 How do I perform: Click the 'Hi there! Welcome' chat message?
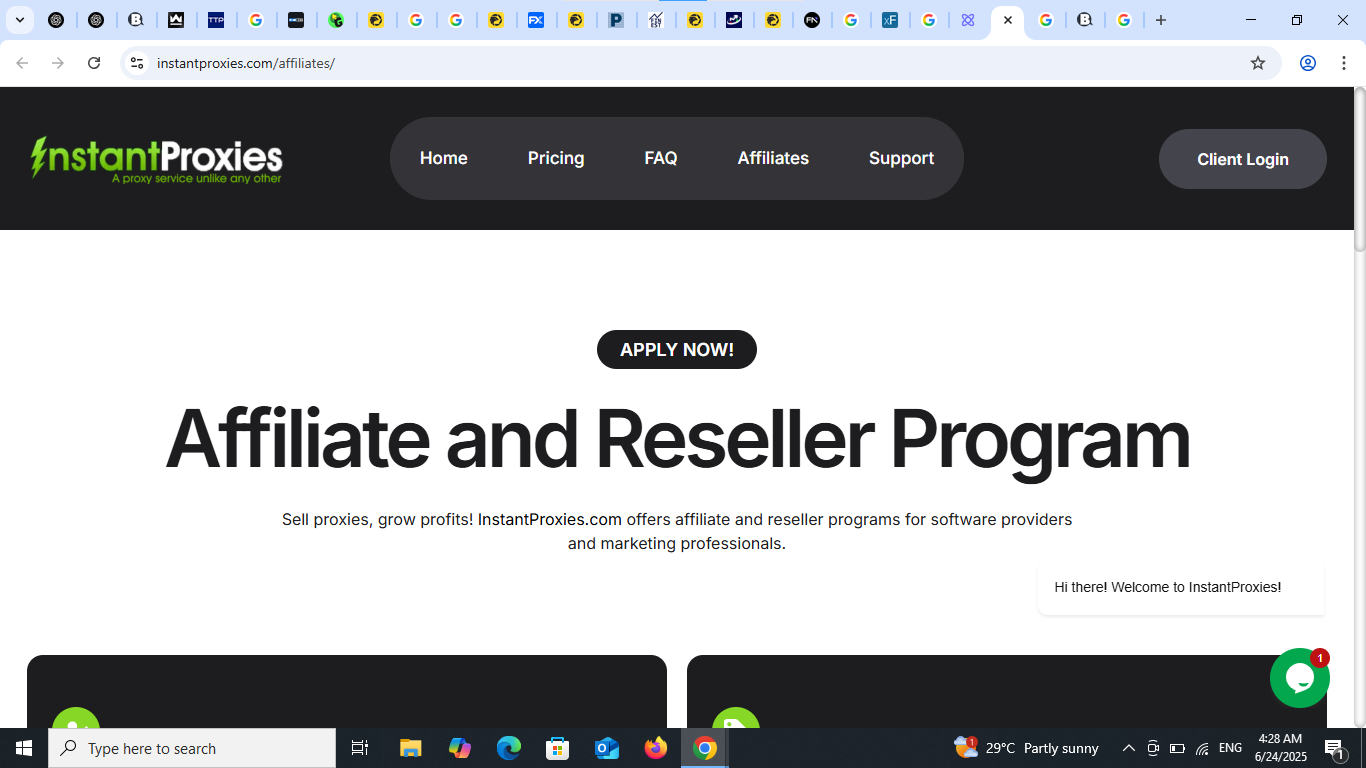1181,587
